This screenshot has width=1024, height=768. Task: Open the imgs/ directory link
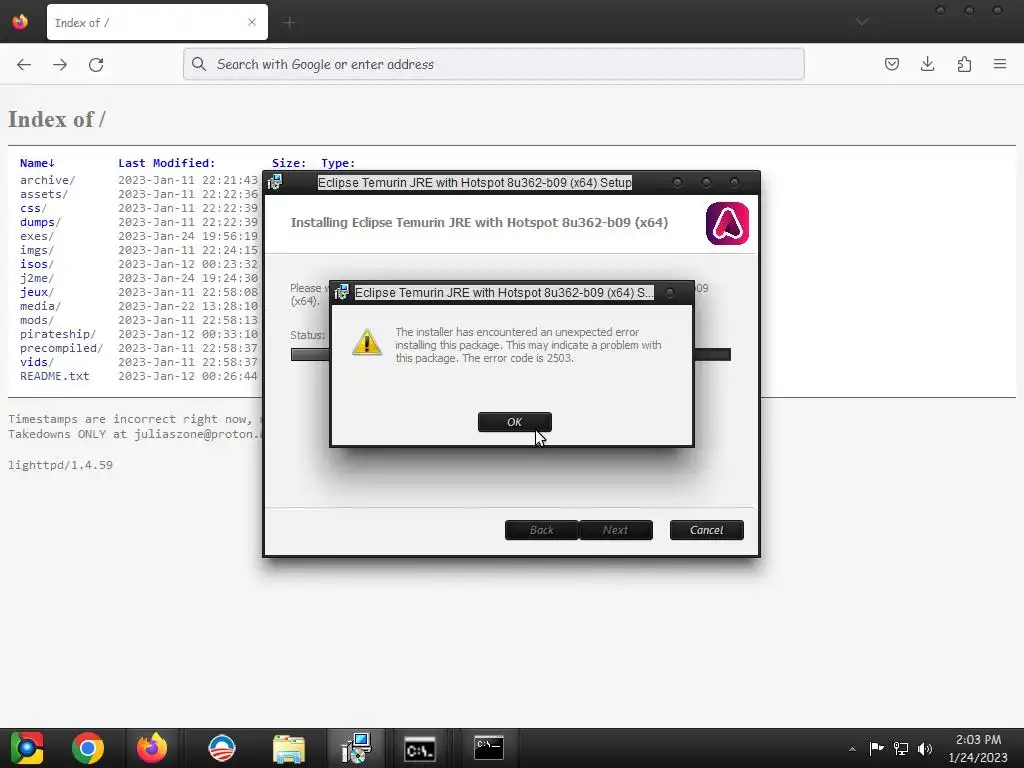(37, 250)
